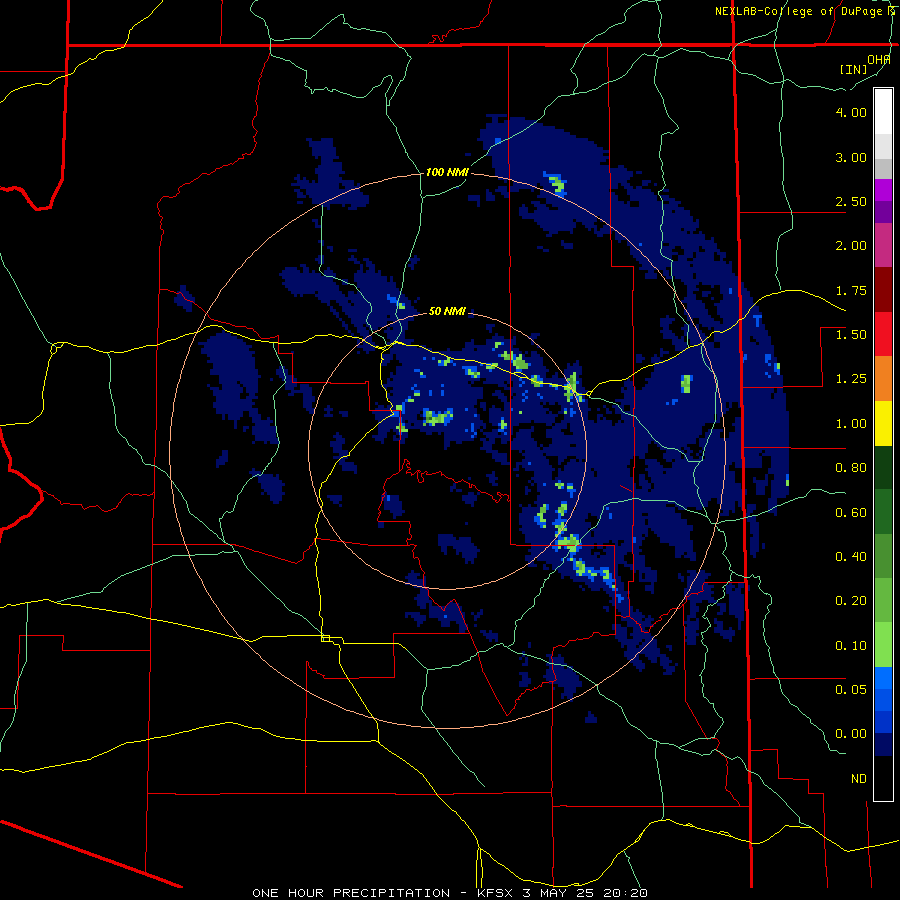Pick the orange legend swatch beside 1.25

tap(883, 379)
